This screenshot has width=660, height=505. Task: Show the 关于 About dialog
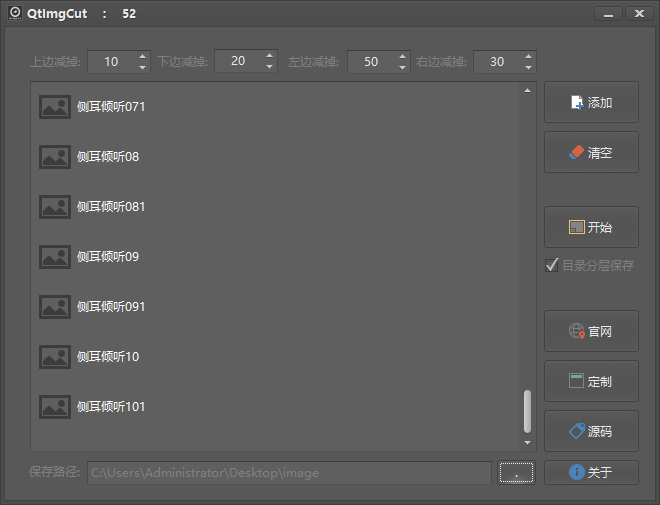tap(591, 472)
